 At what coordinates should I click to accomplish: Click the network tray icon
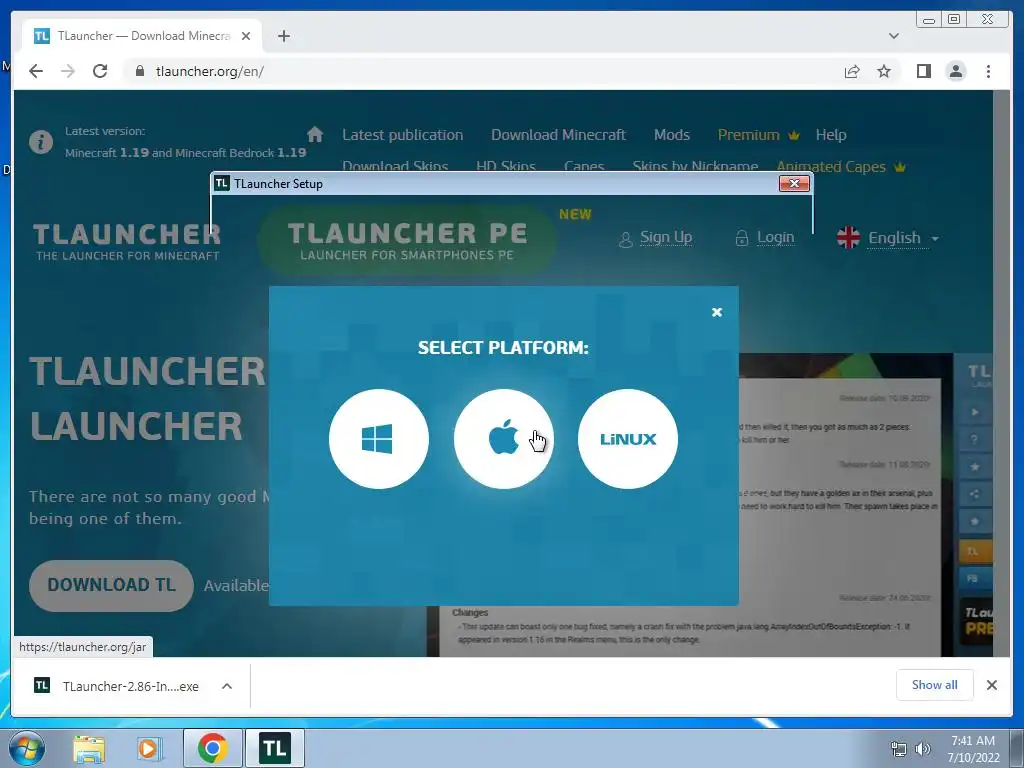[x=899, y=749]
